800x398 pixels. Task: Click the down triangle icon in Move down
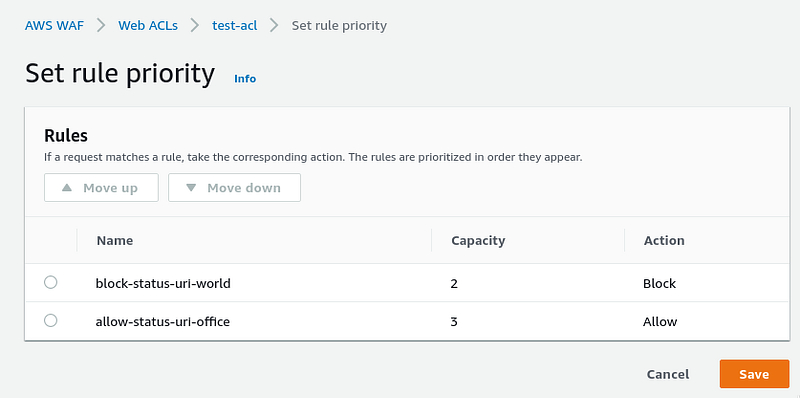[191, 188]
